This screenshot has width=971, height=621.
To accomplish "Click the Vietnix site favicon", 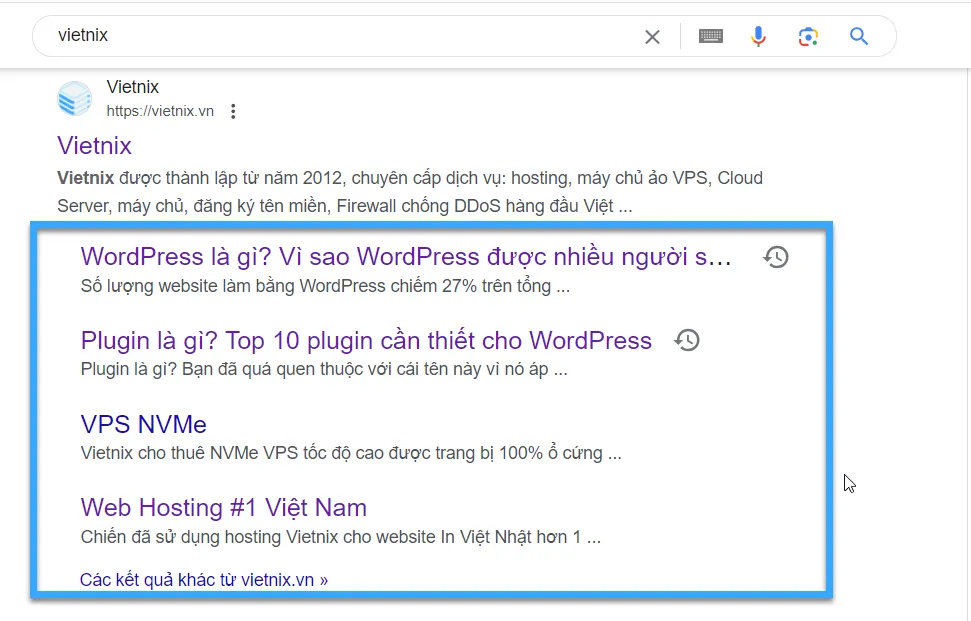I will (x=74, y=98).
